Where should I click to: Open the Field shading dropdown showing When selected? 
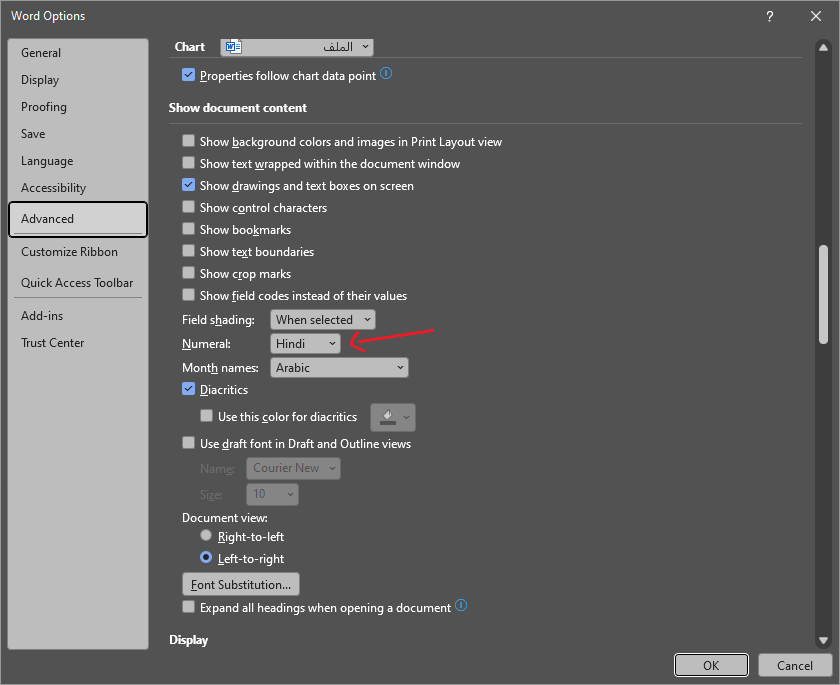pyautogui.click(x=322, y=320)
